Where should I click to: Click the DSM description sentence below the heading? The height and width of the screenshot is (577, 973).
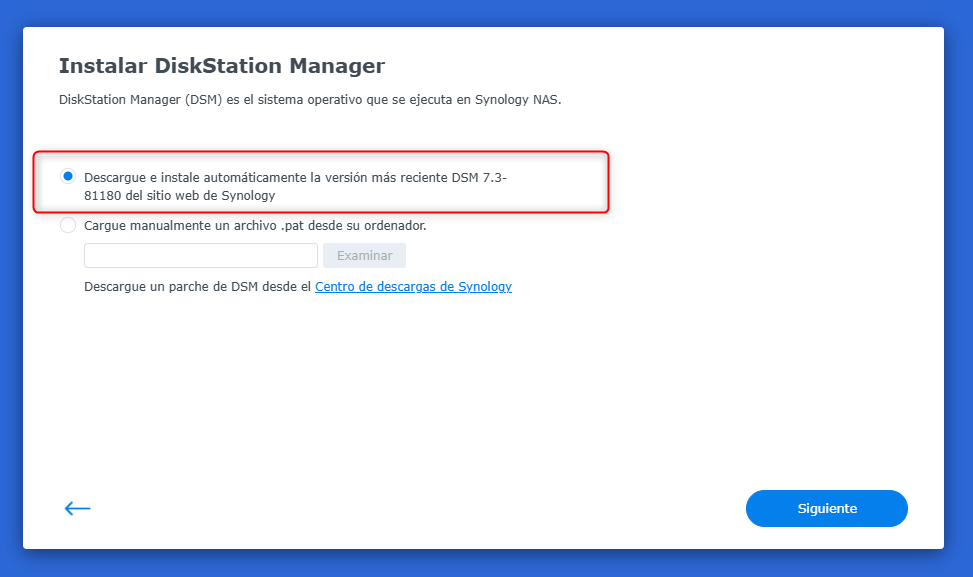[x=310, y=100]
